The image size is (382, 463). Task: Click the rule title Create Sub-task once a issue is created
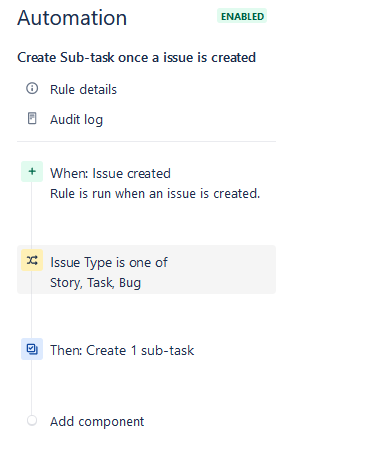click(137, 57)
